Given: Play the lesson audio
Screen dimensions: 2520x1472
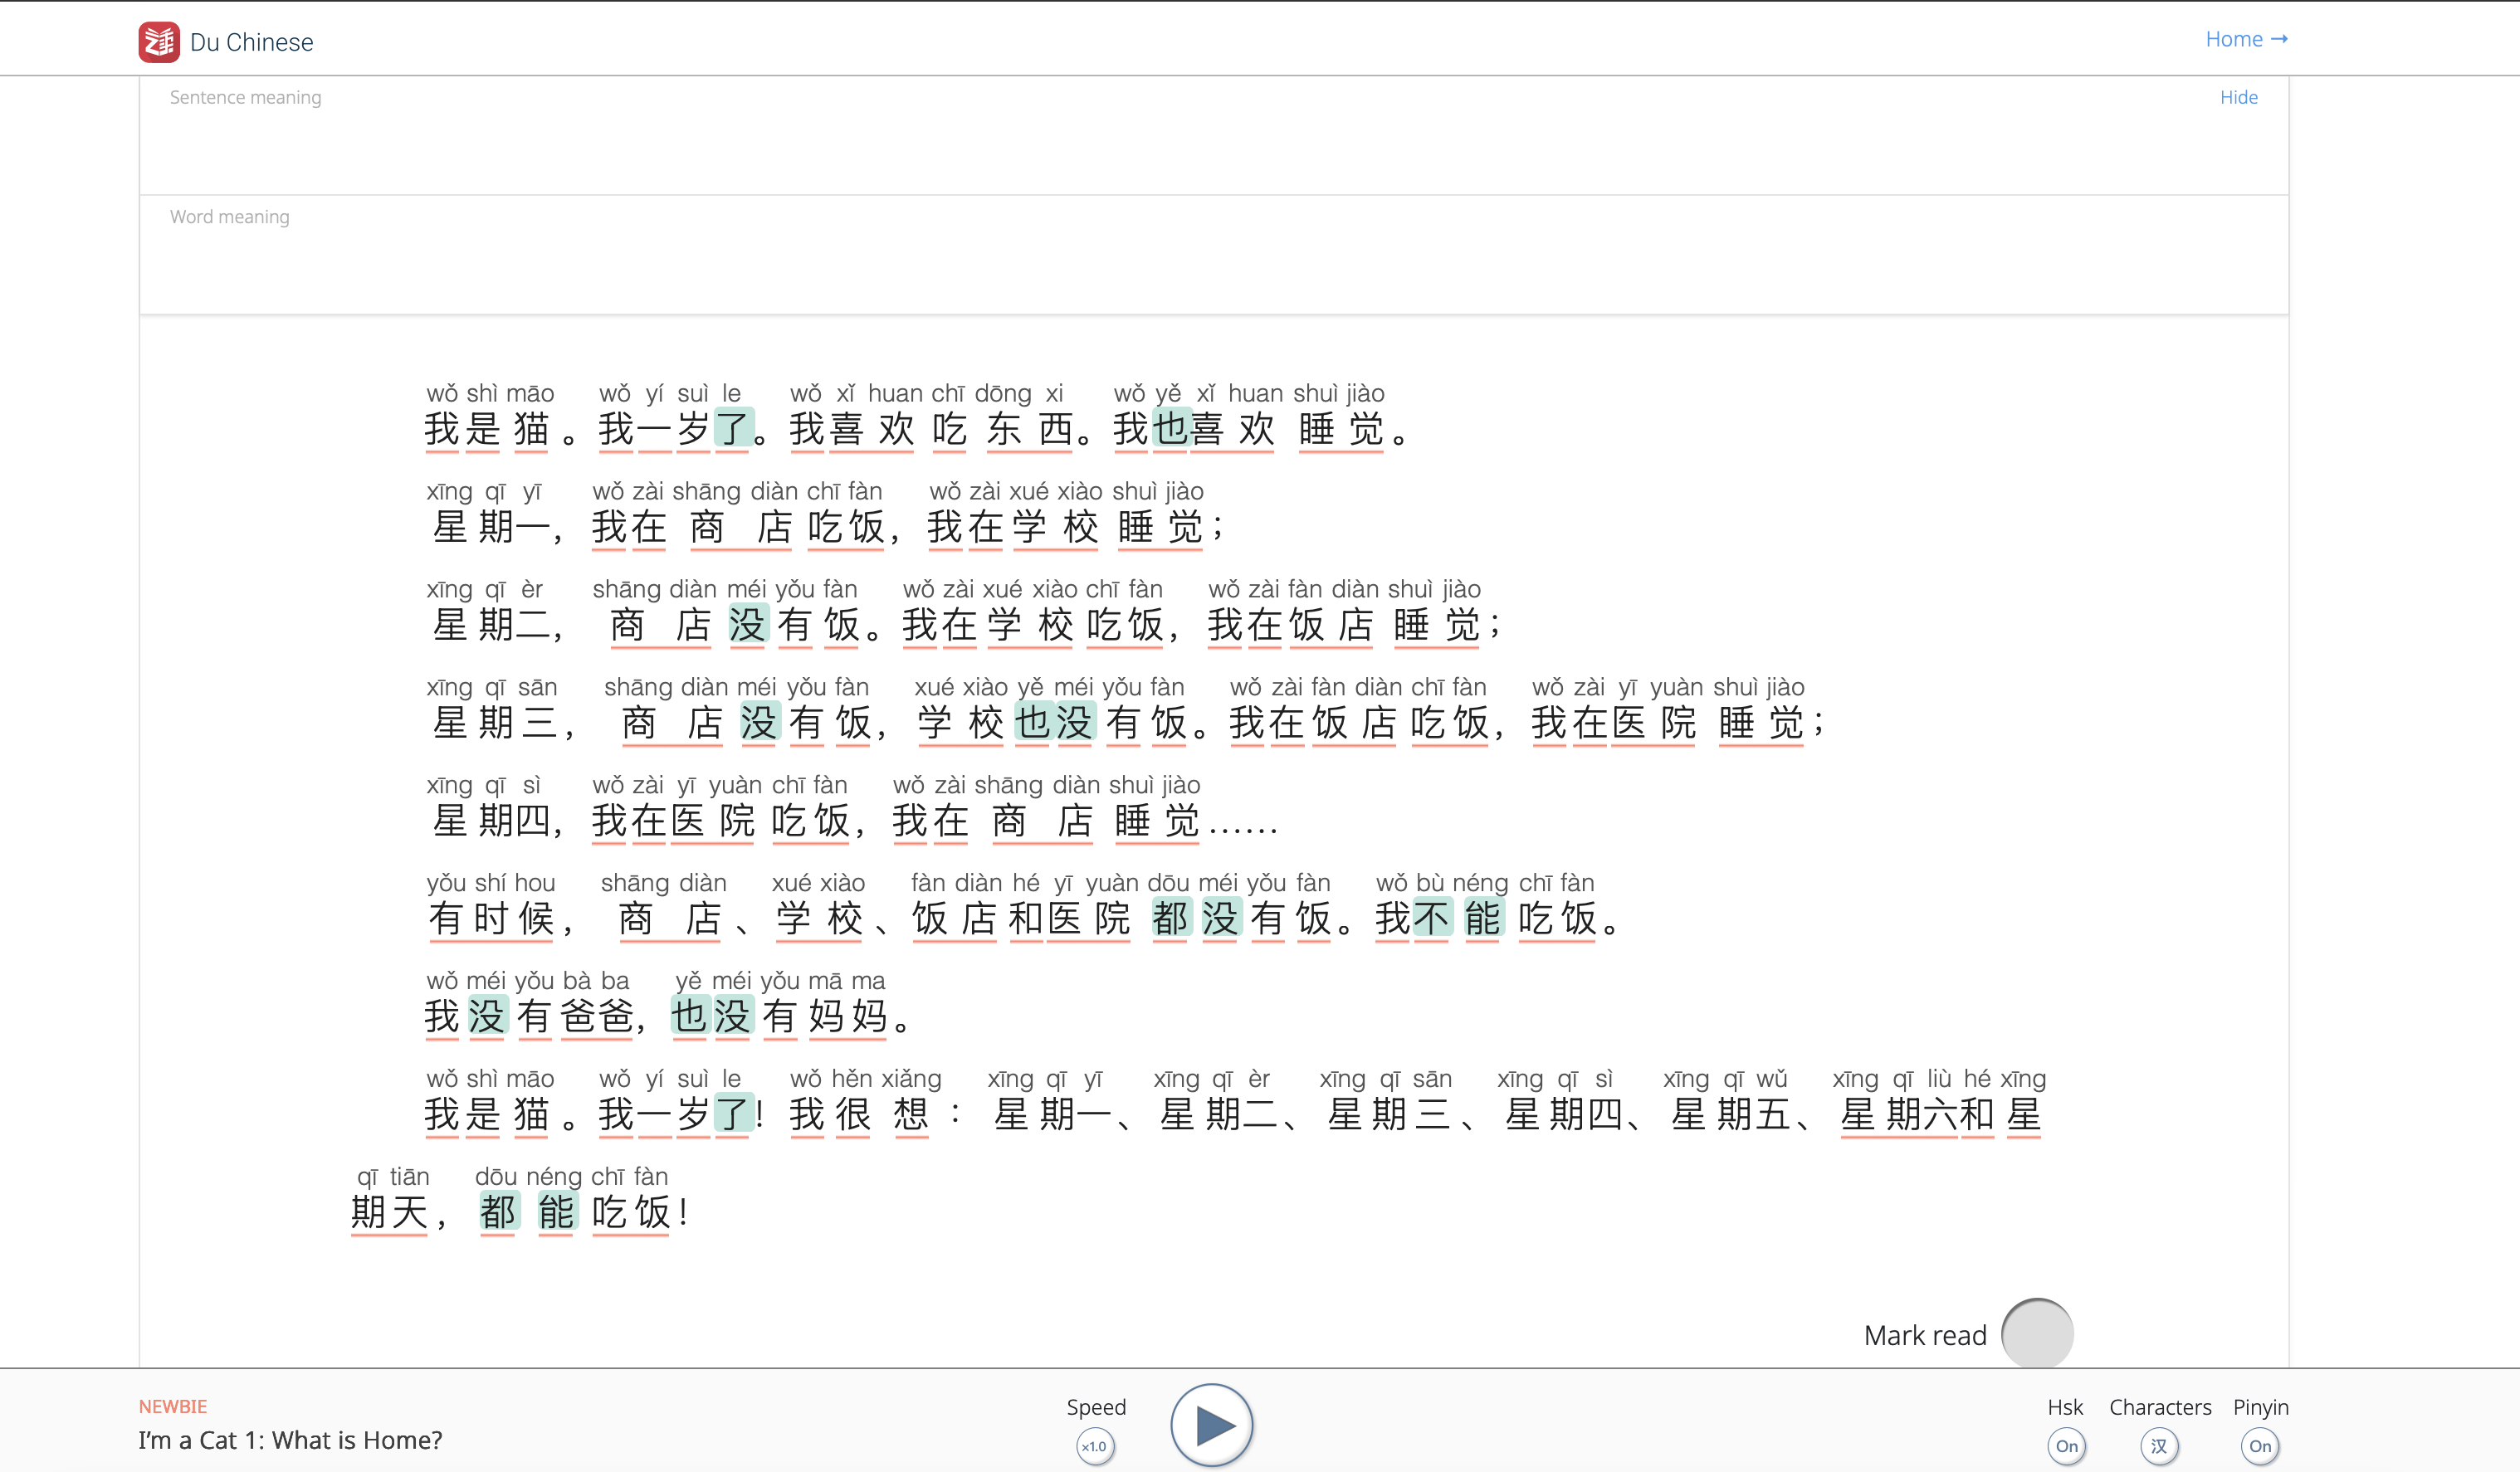Looking at the screenshot, I should tap(1212, 1425).
